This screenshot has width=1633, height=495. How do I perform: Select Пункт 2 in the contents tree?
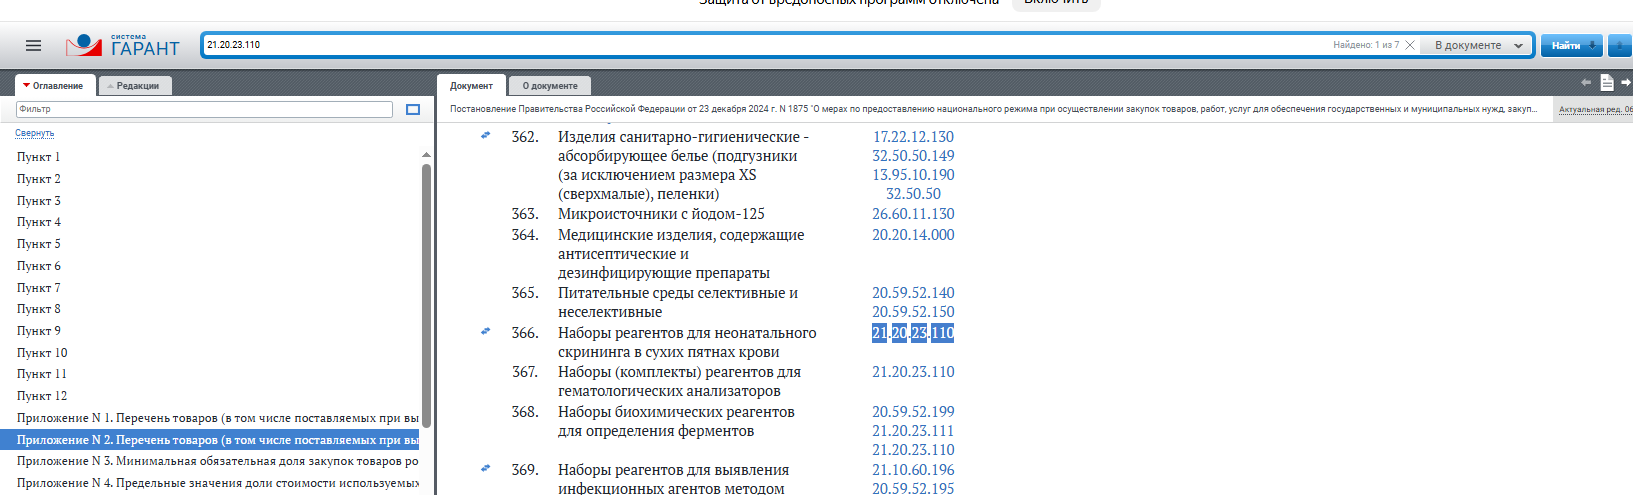coord(39,179)
